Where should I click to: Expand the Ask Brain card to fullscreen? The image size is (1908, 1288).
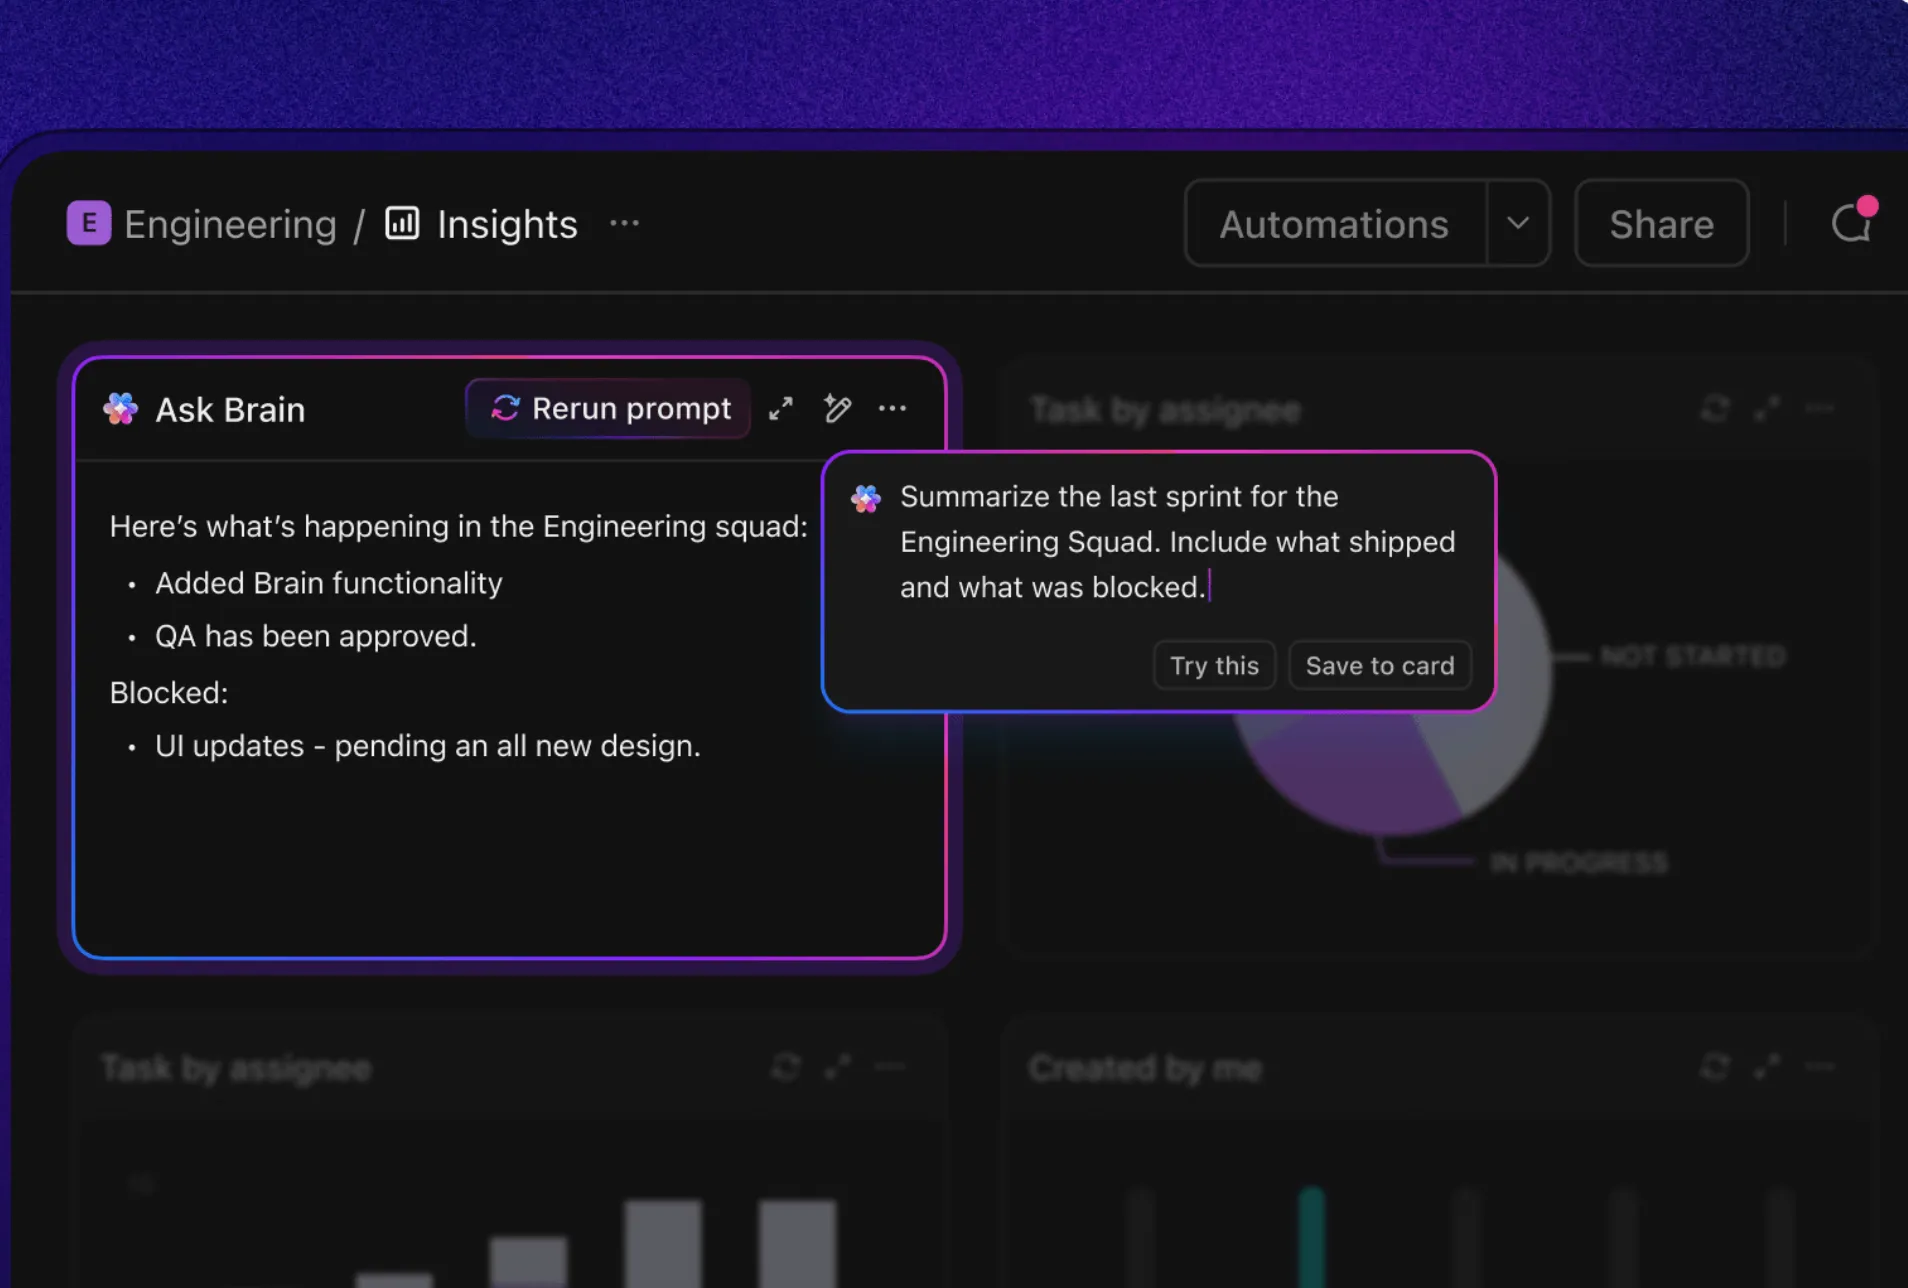coord(781,408)
